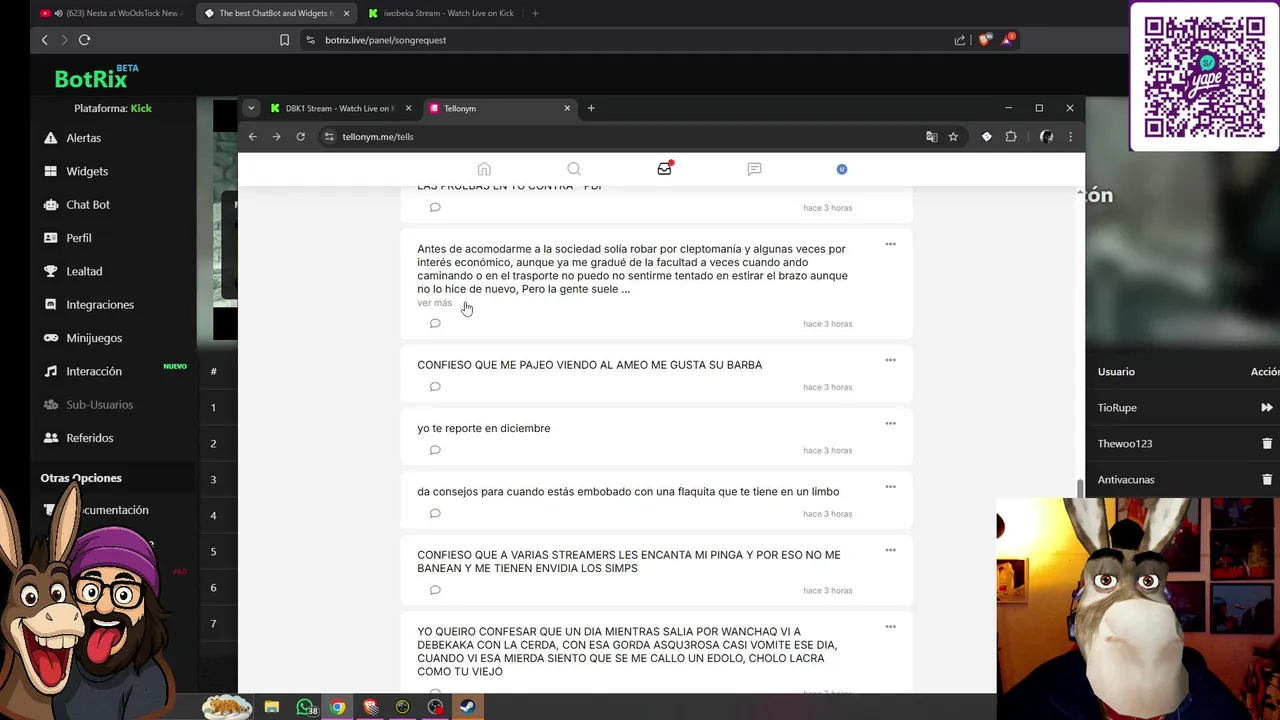Open File Explorer from the taskbar

(271, 707)
